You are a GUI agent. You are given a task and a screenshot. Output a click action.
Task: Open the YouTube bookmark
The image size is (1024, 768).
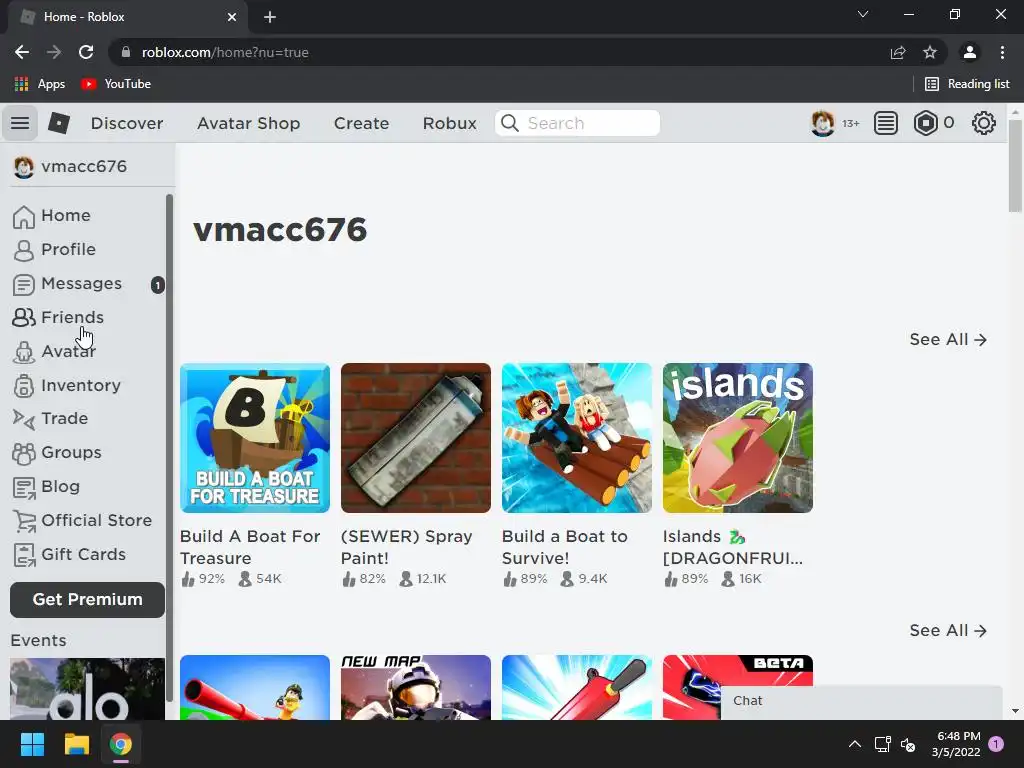pos(116,84)
